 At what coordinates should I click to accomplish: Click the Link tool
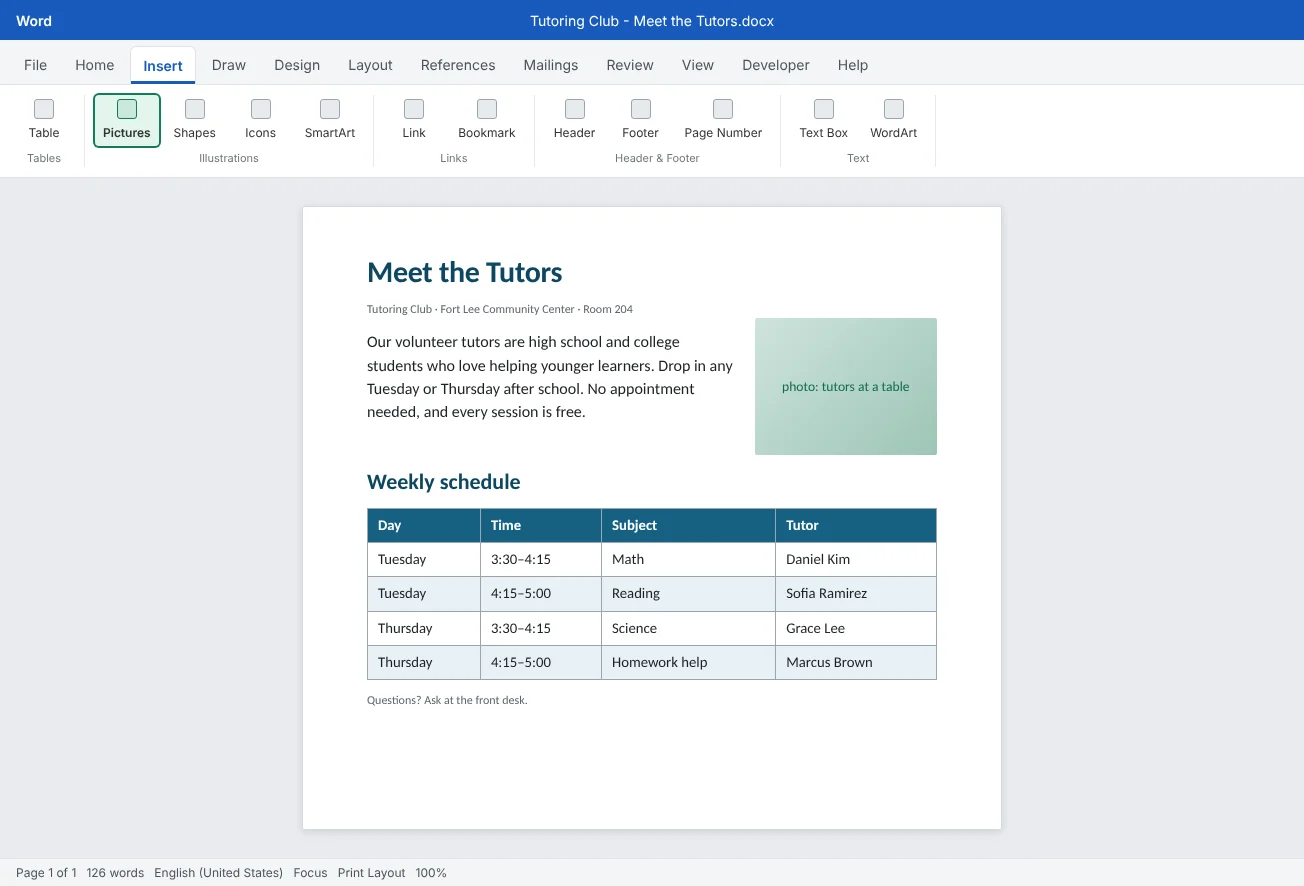point(414,120)
